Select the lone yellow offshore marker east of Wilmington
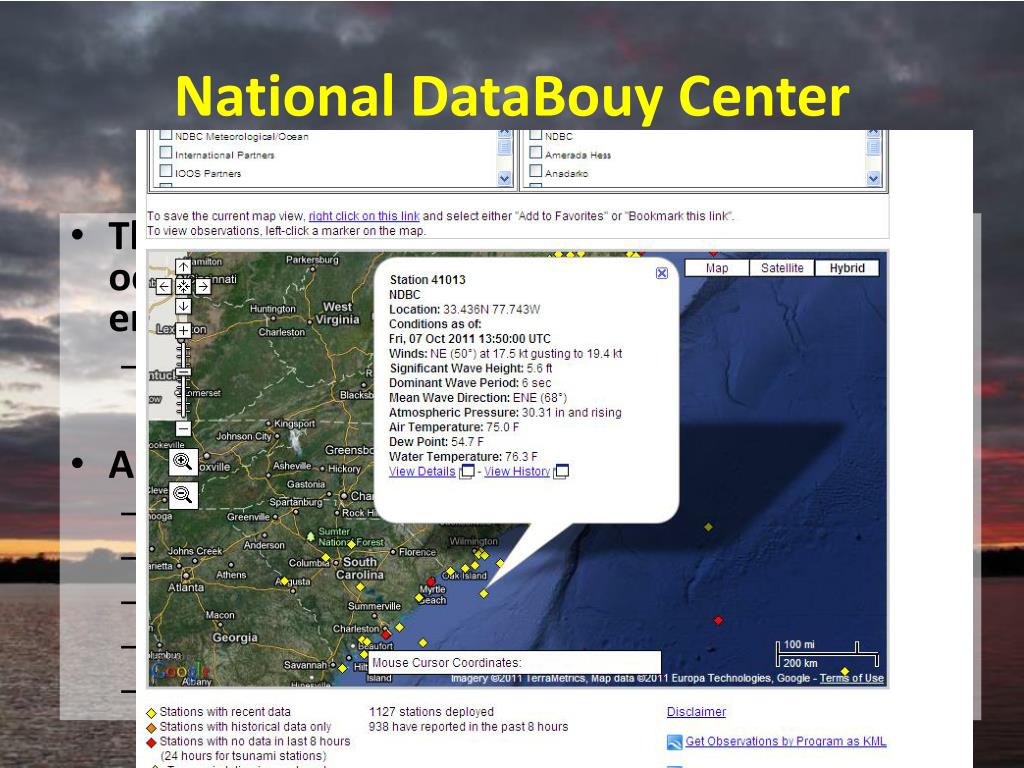 coord(709,526)
